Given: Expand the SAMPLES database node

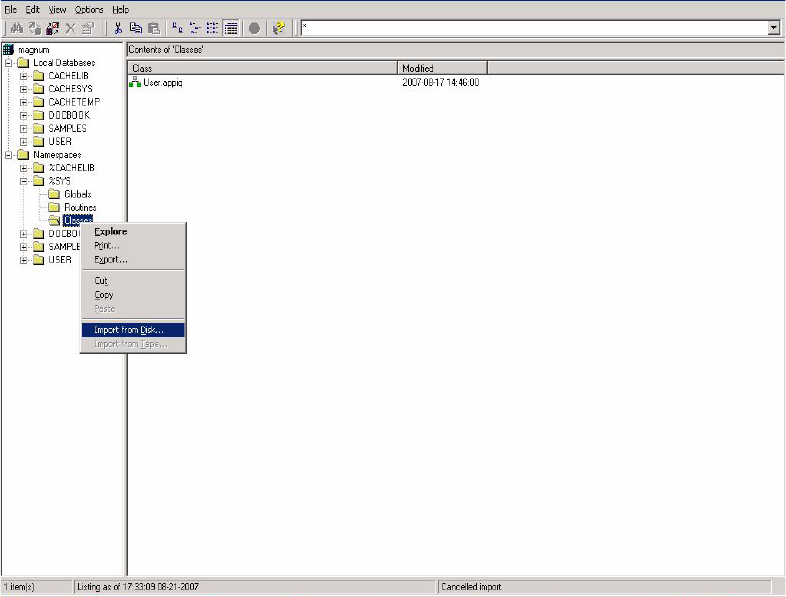Looking at the screenshot, I should 24,129.
